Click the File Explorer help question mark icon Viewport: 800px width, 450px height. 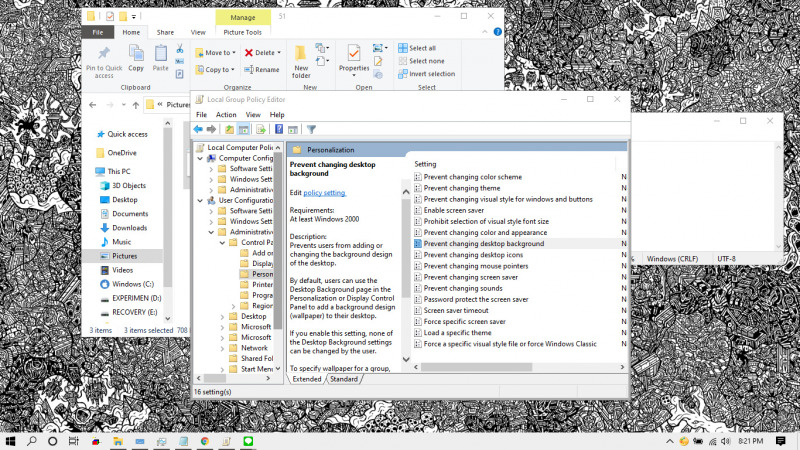[x=497, y=32]
